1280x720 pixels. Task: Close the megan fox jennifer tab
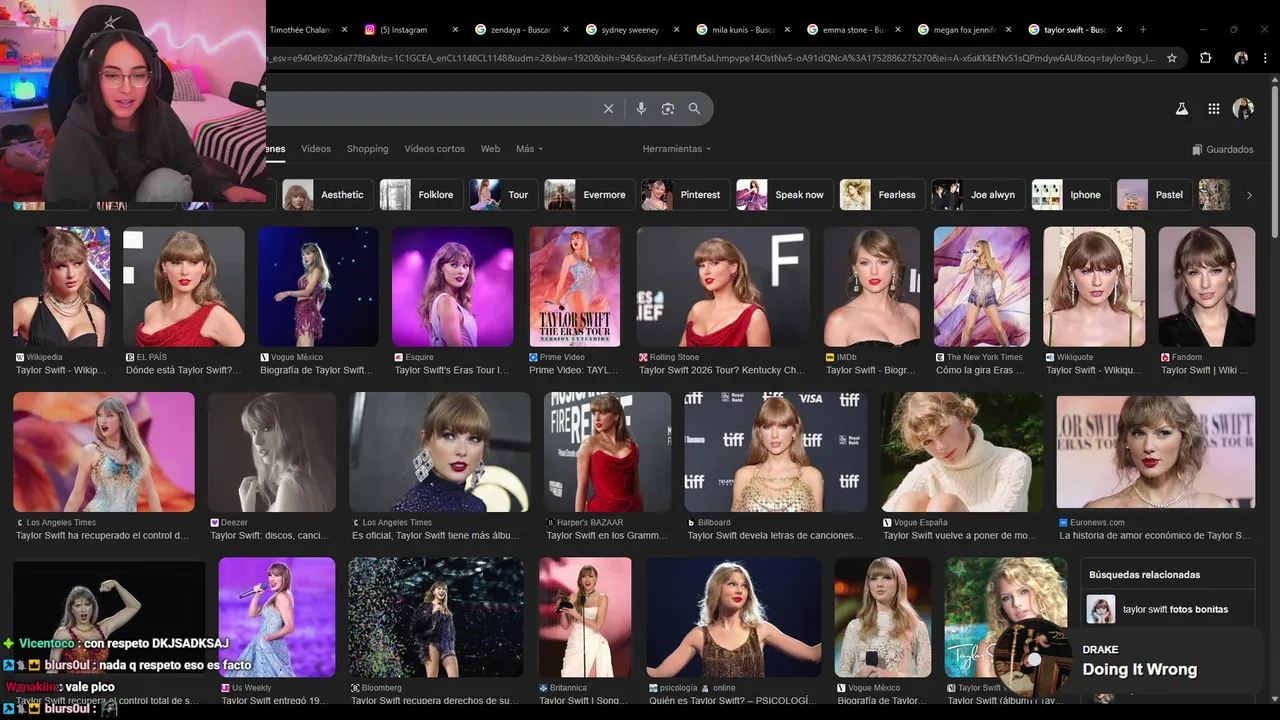tap(1009, 30)
